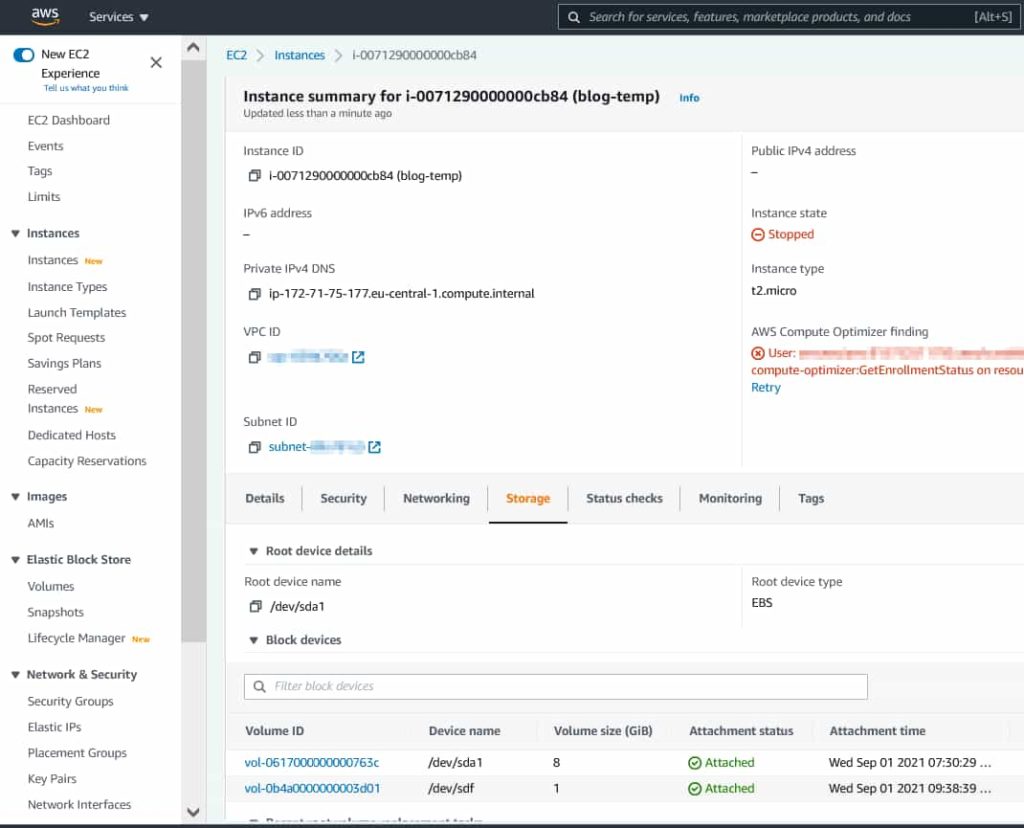This screenshot has width=1024, height=828.
Task: Click the magnifier inside the block devices filter
Action: pos(260,687)
